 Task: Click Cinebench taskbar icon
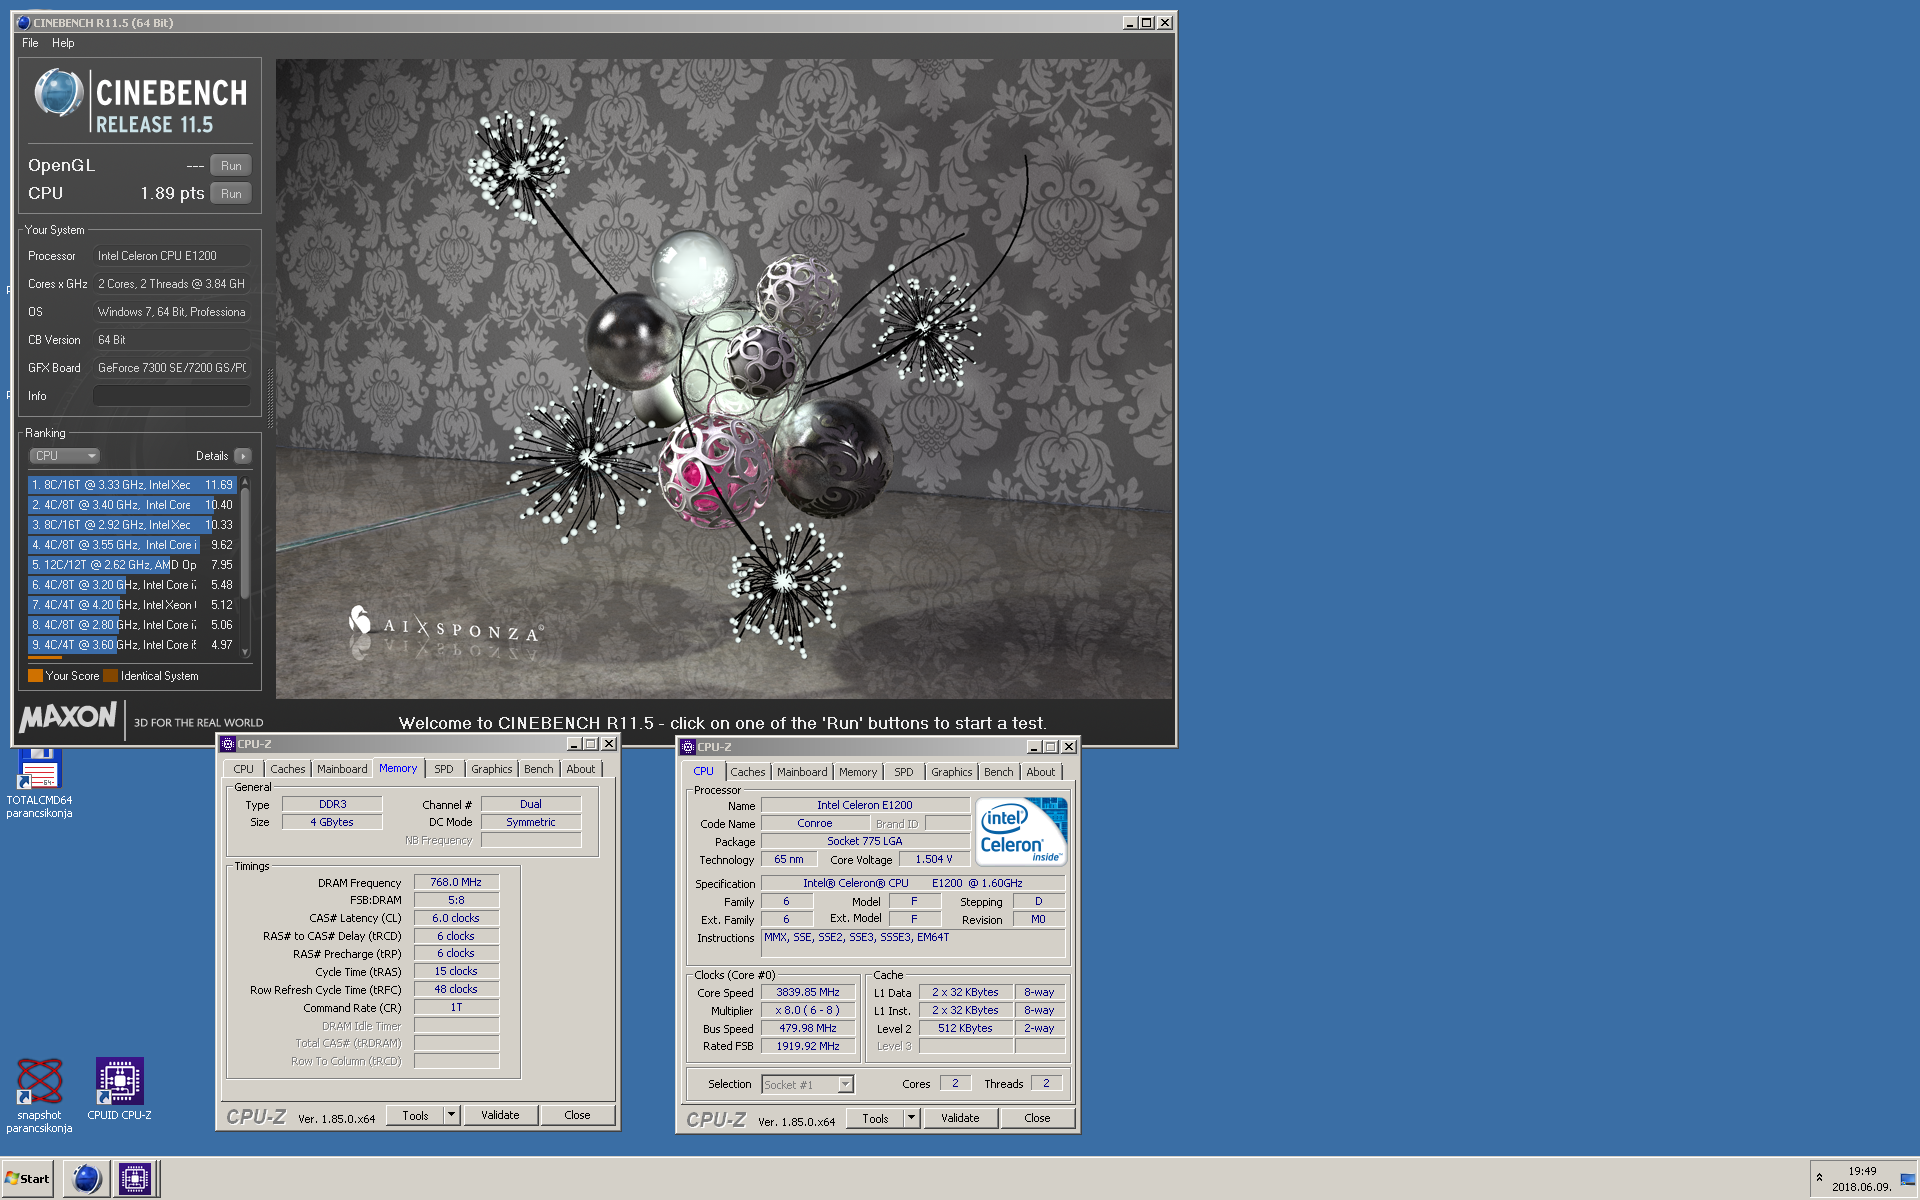pos(87,1179)
